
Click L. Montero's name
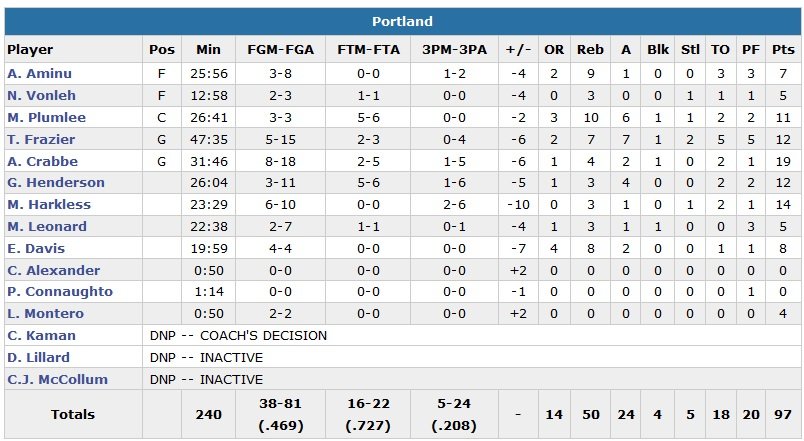point(45,314)
